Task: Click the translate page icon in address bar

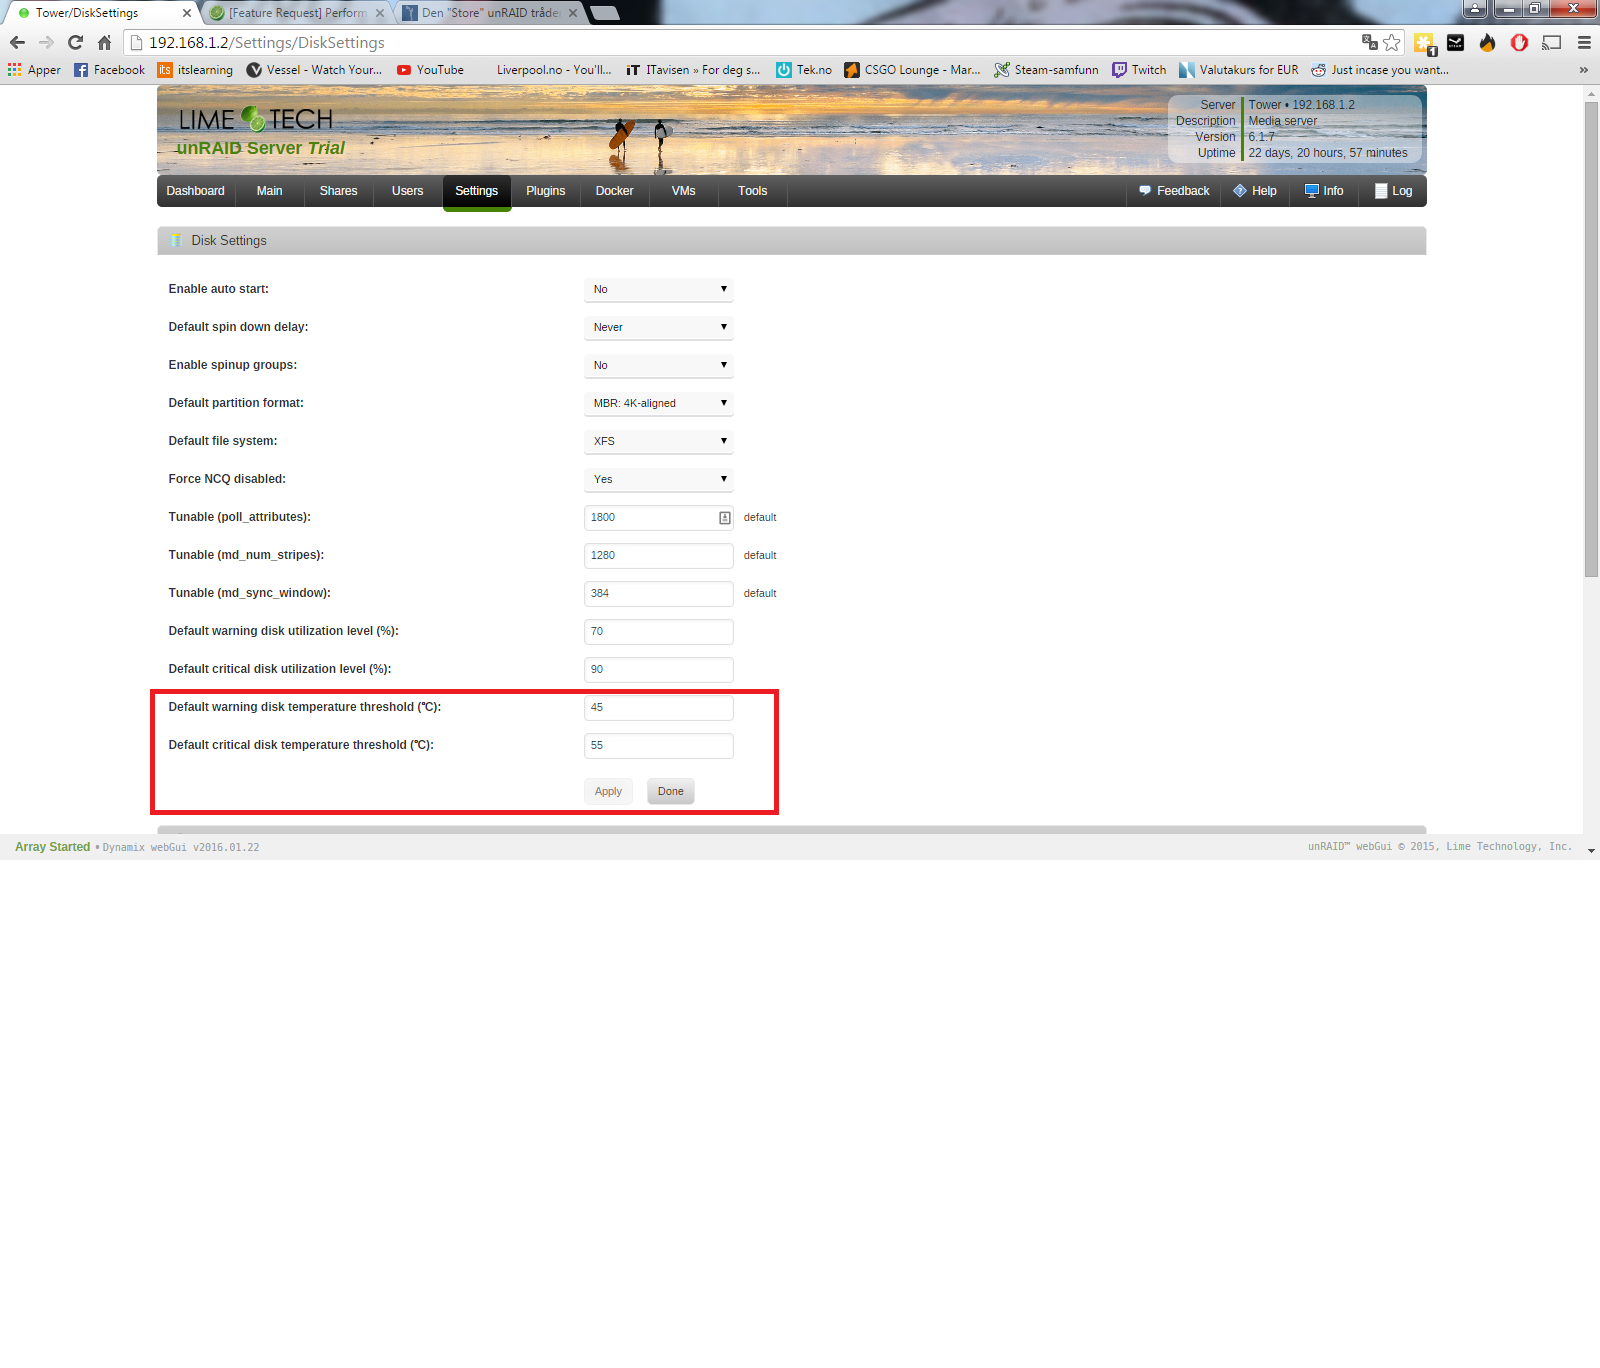Action: pyautogui.click(x=1369, y=42)
